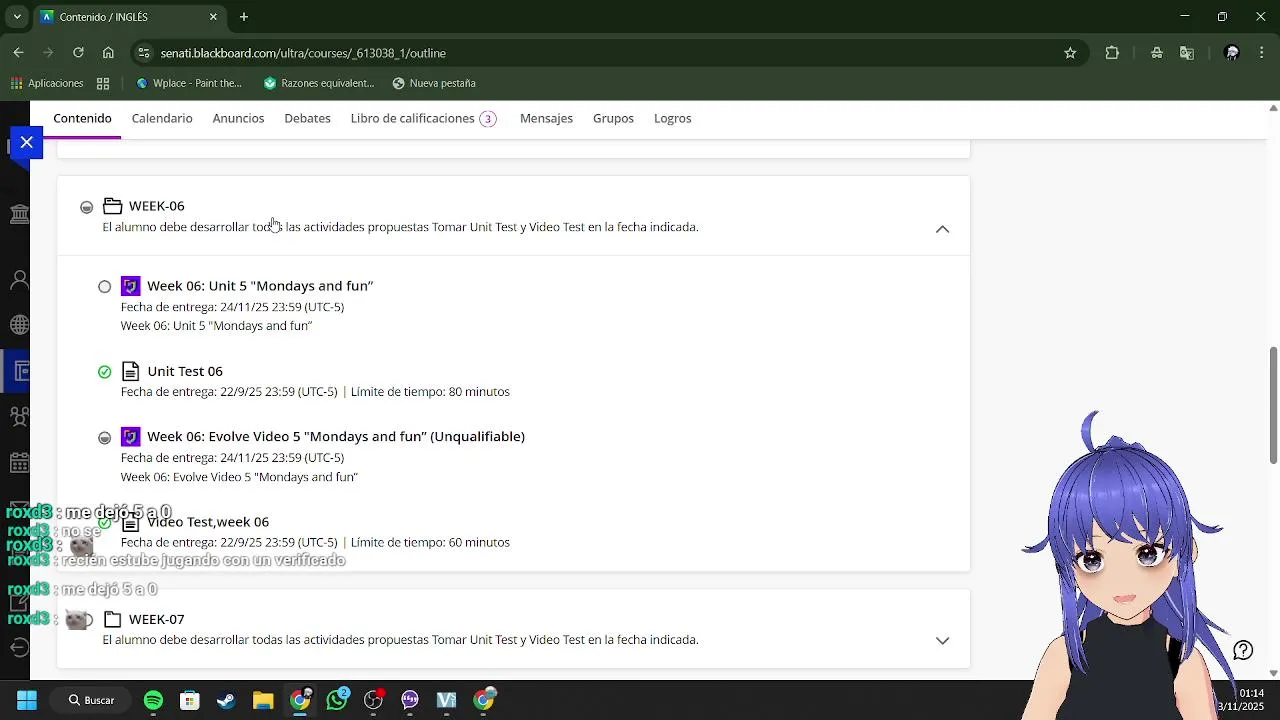Open the Week 06 Unit 5 Mondays and fun icon
Image resolution: width=1280 pixels, height=720 pixels.
tap(130, 286)
